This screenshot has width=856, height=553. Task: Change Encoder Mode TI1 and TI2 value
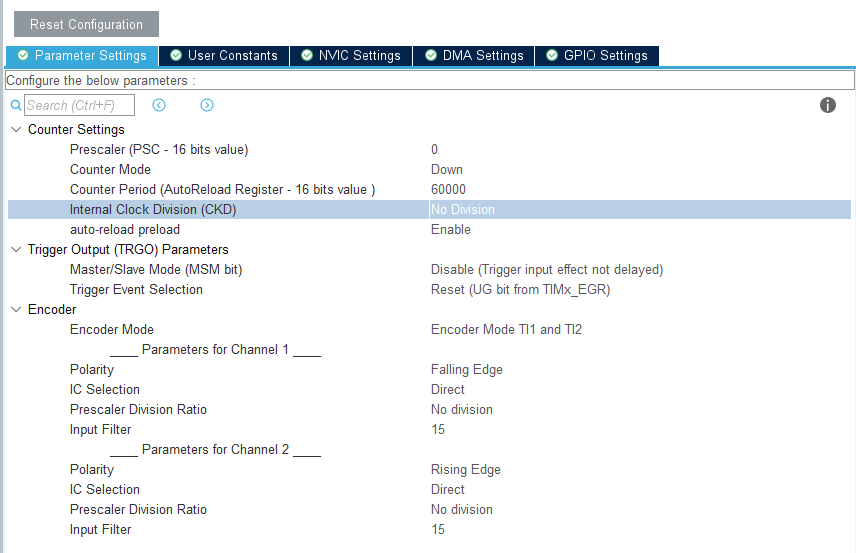(506, 329)
